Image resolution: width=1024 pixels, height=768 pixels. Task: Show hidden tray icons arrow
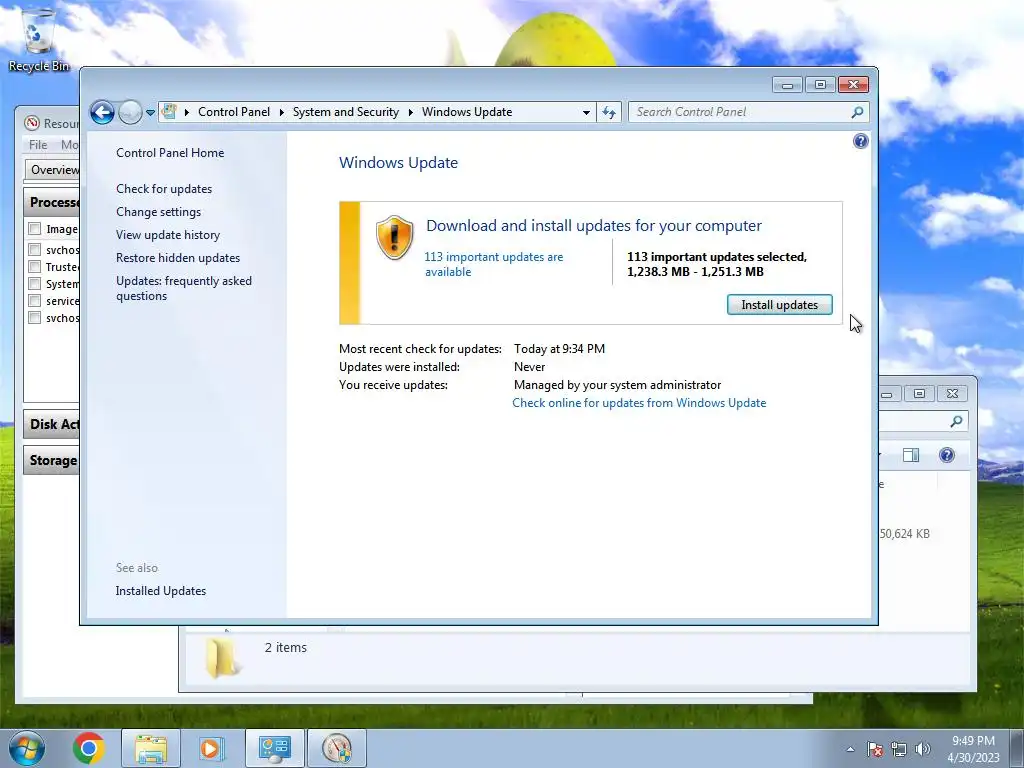point(850,749)
